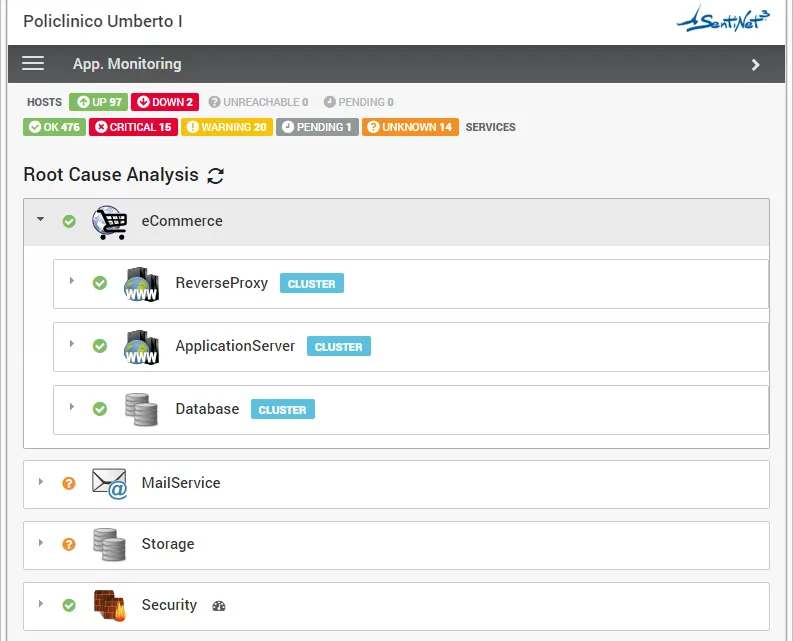Collapse the eCommerce tree node
The width and height of the screenshot is (793, 641).
click(40, 219)
